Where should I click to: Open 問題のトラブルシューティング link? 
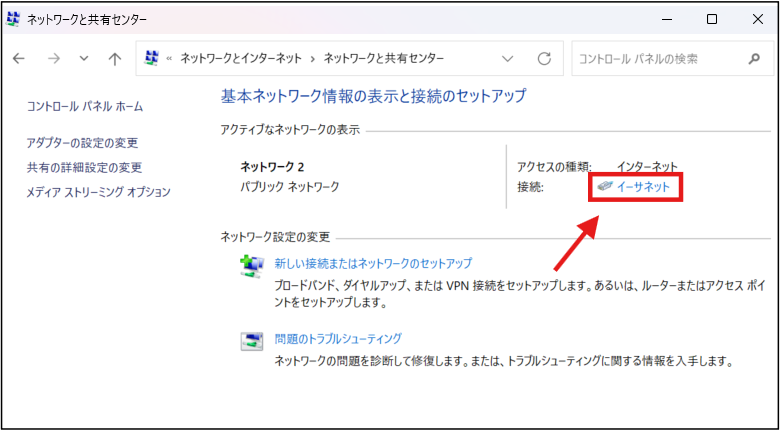pyautogui.click(x=338, y=339)
